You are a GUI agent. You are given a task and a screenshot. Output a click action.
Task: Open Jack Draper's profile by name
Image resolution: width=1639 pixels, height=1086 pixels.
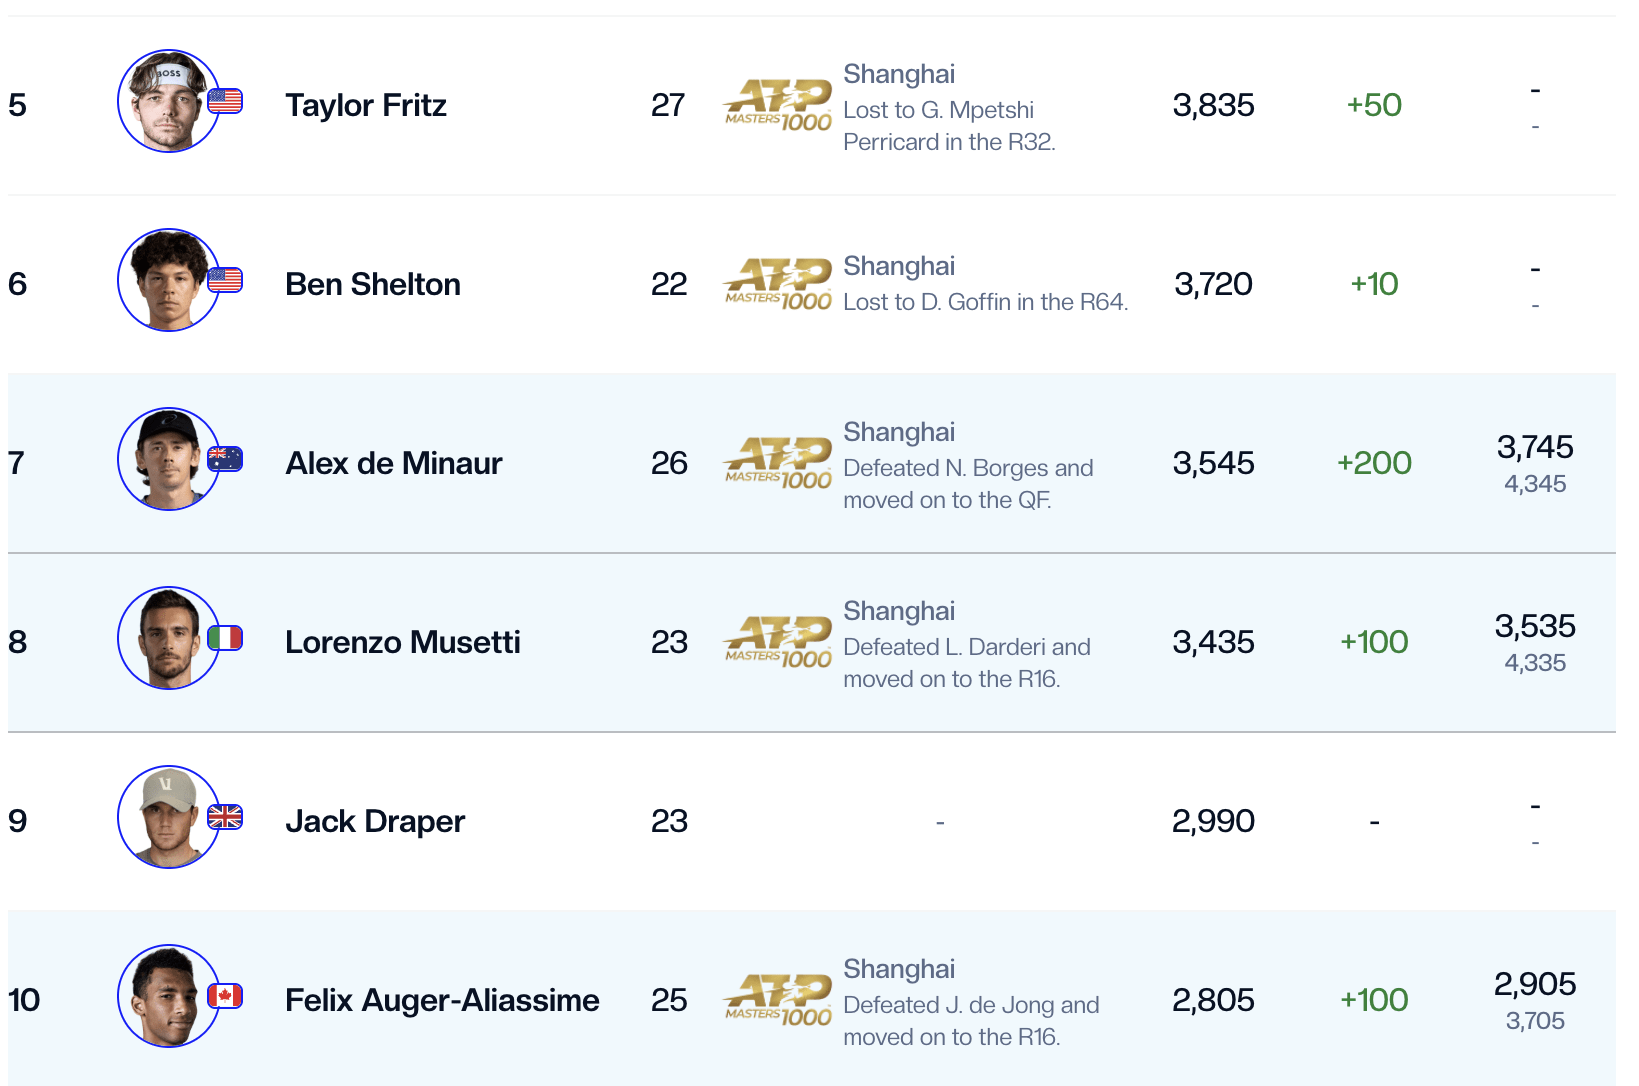[375, 821]
